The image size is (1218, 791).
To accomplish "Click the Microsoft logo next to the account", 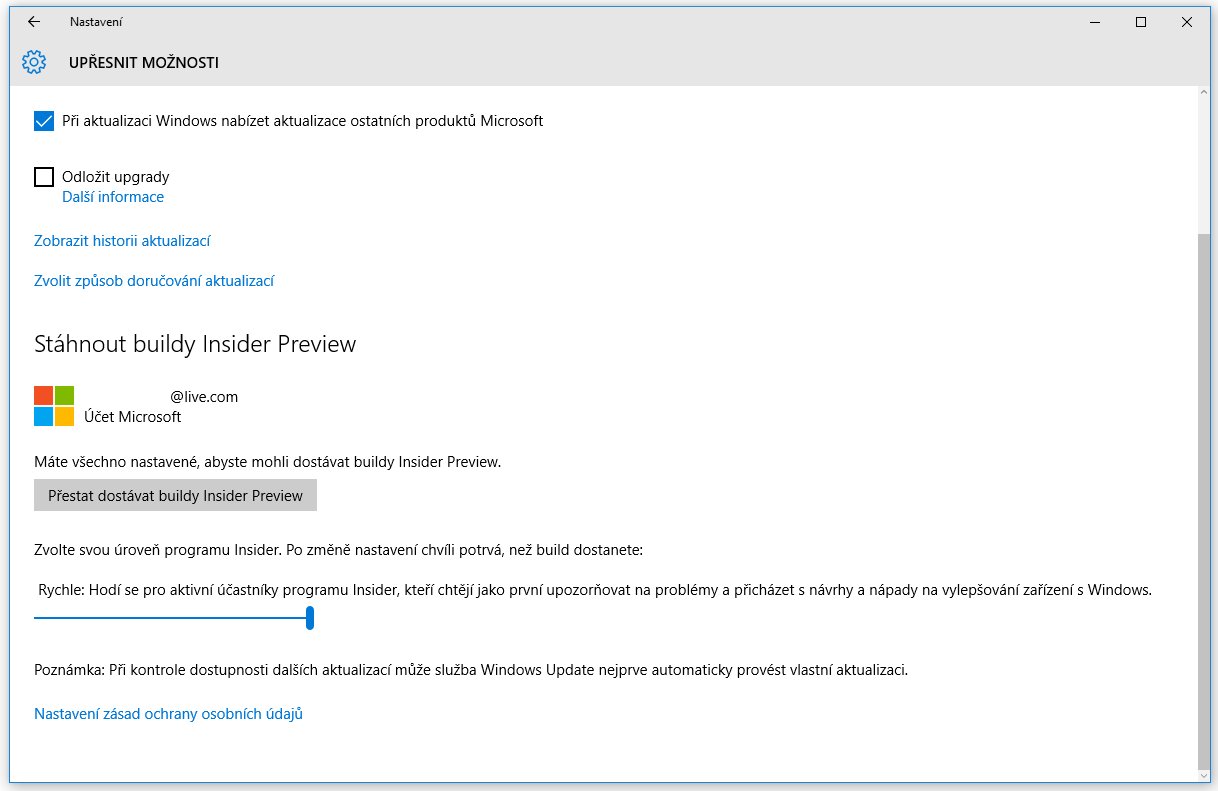I will (54, 406).
